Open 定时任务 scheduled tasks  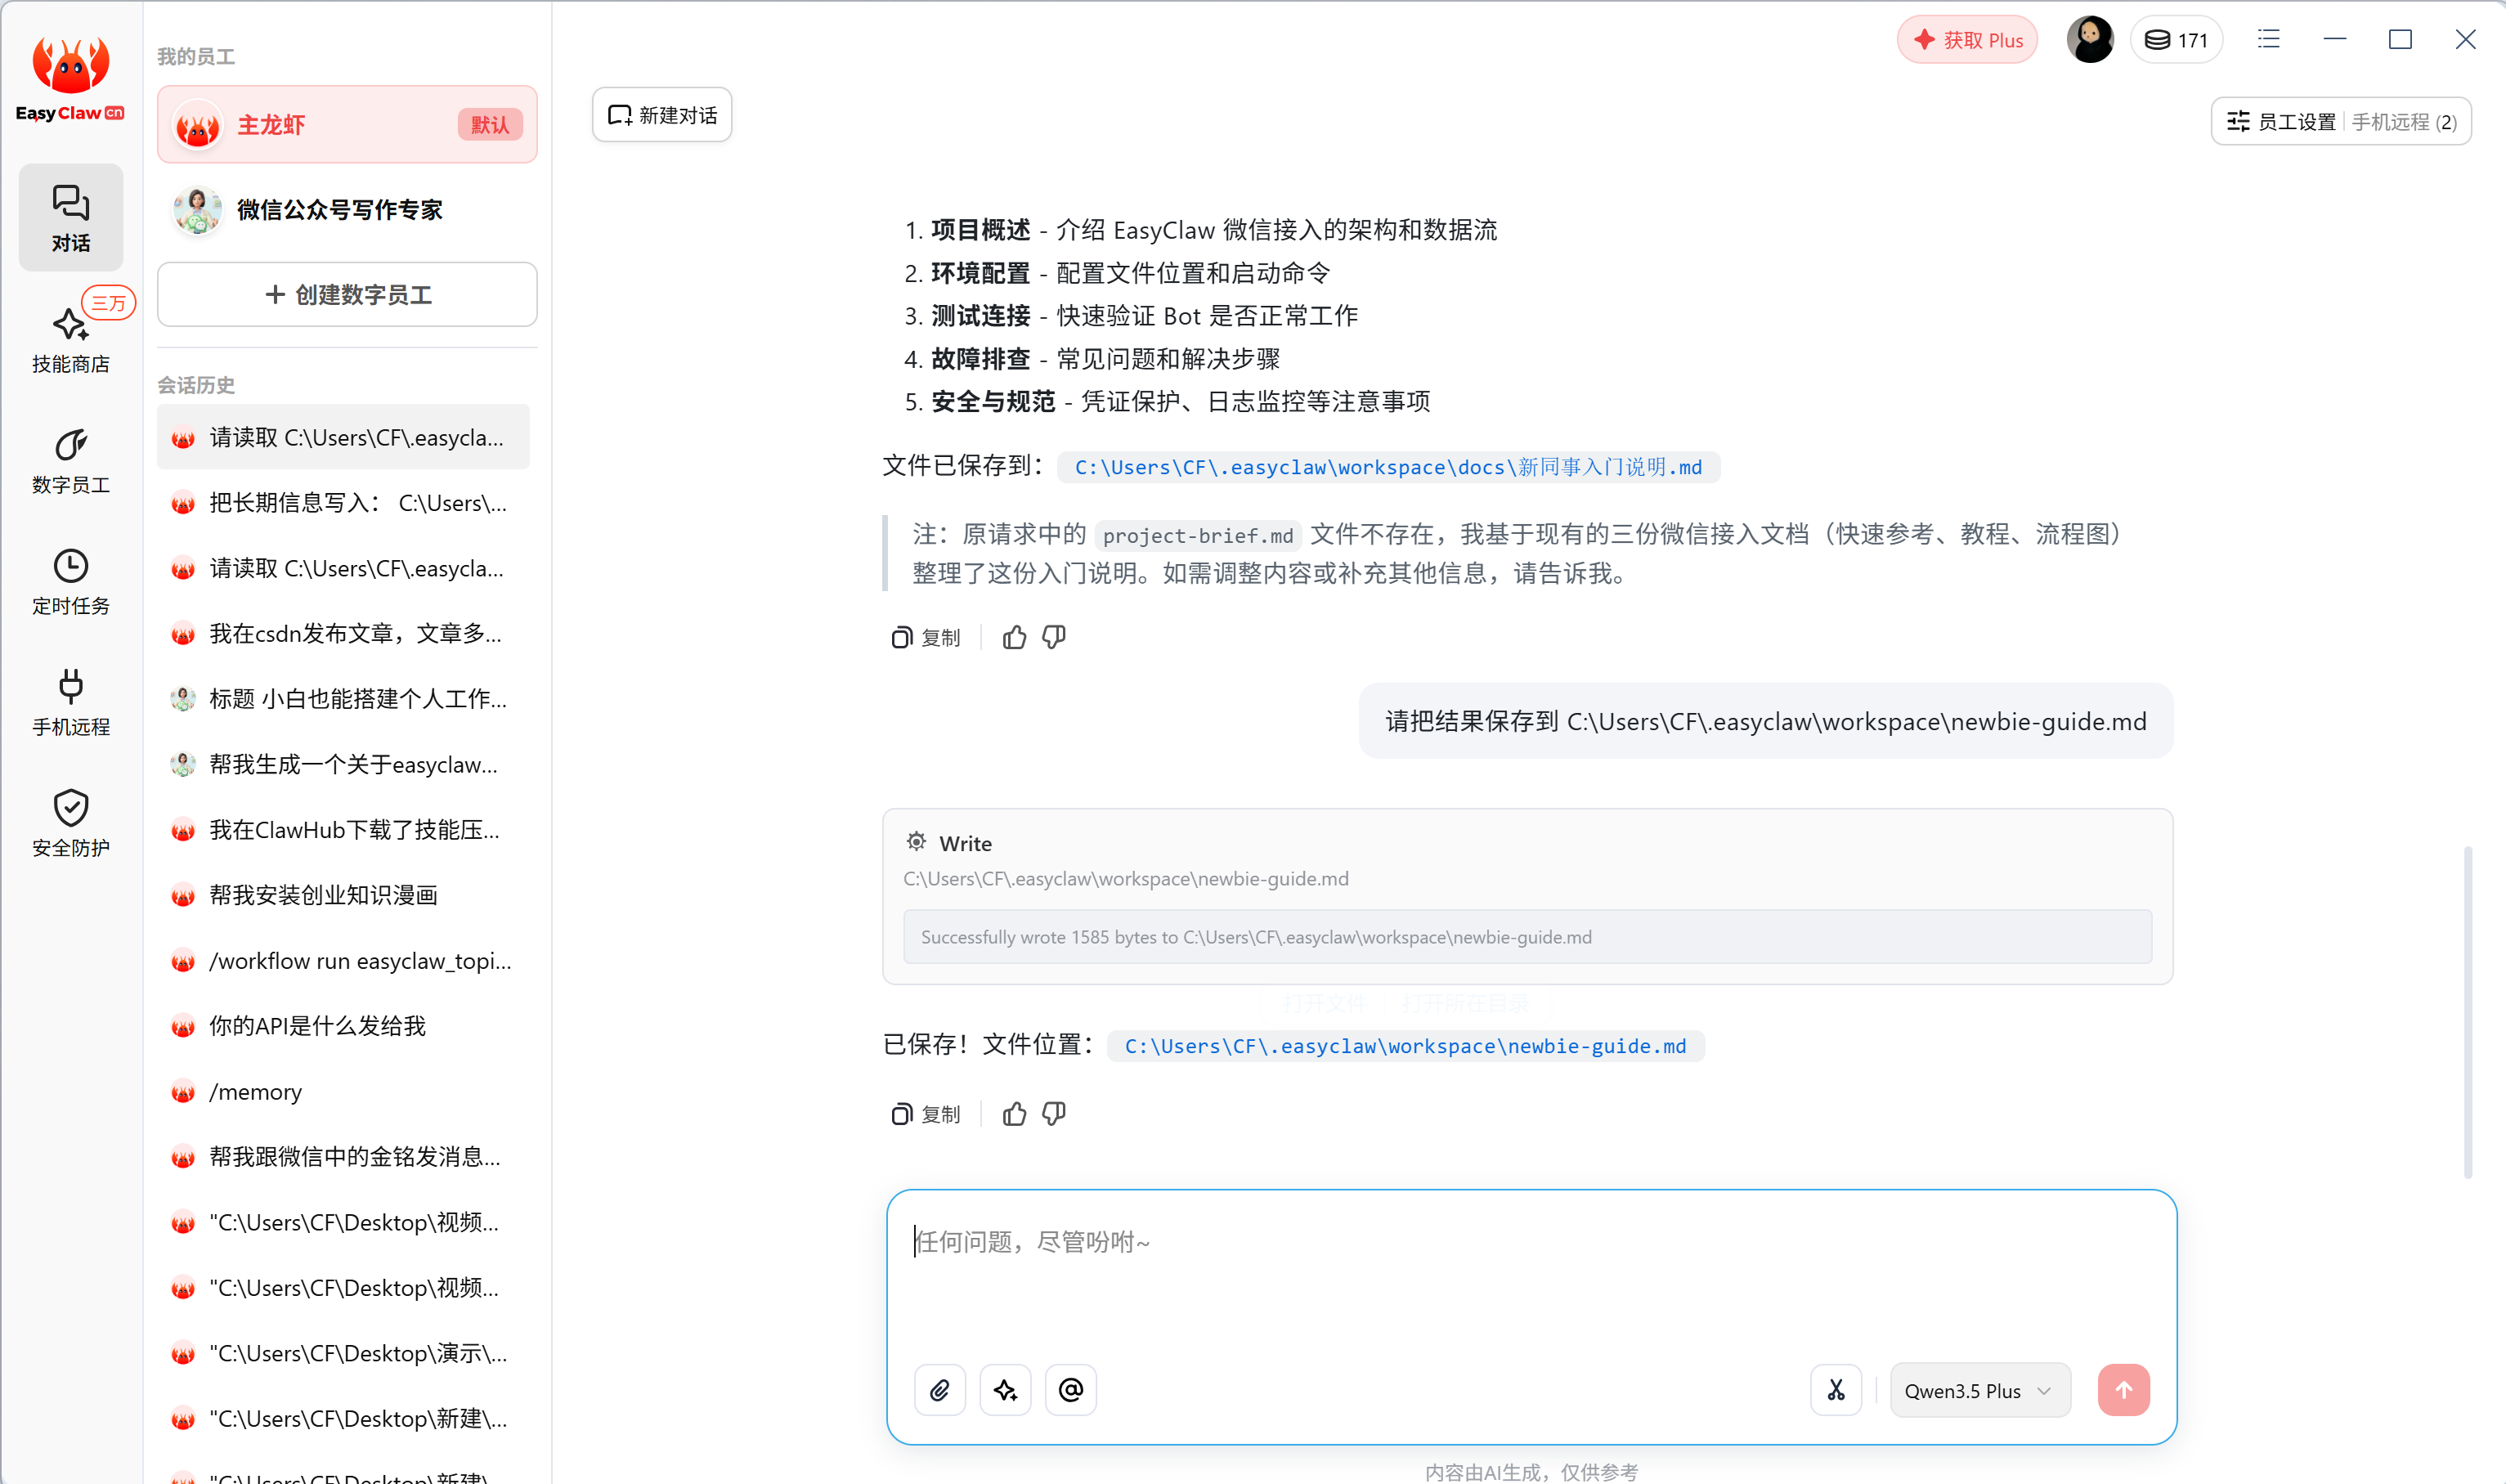(70, 582)
